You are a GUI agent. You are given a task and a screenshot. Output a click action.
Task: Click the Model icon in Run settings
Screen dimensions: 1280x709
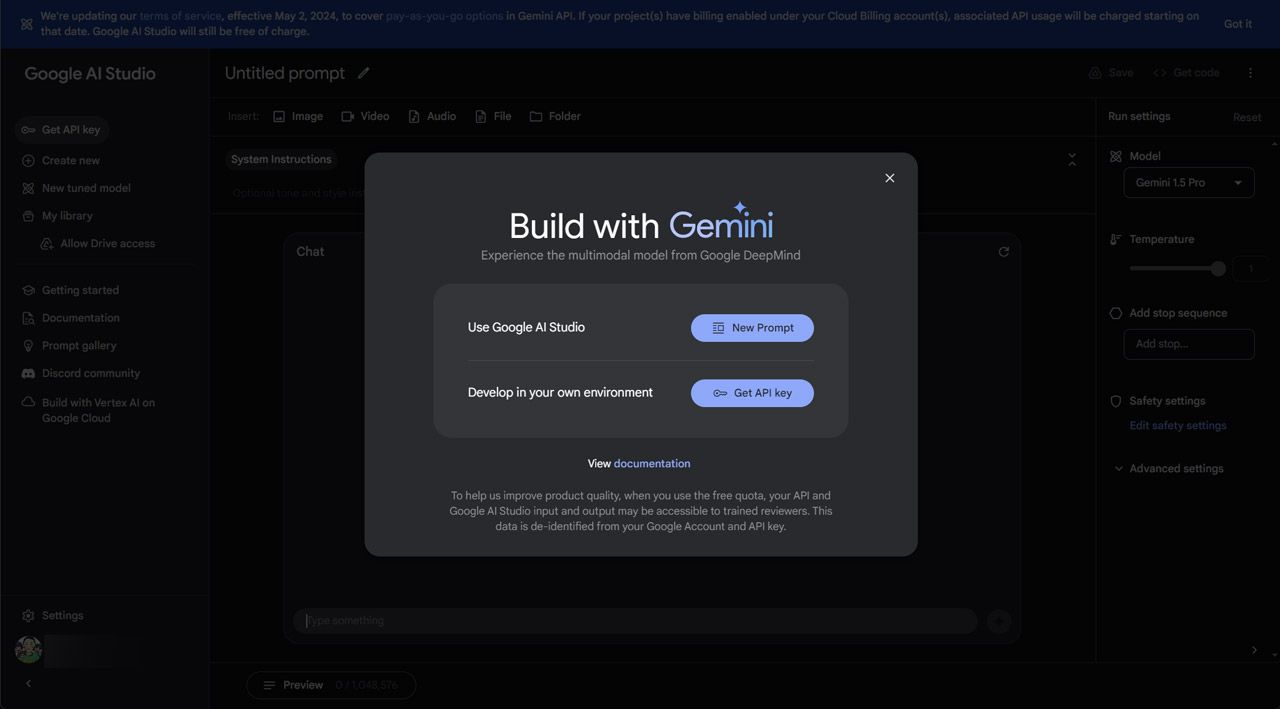coord(1116,157)
